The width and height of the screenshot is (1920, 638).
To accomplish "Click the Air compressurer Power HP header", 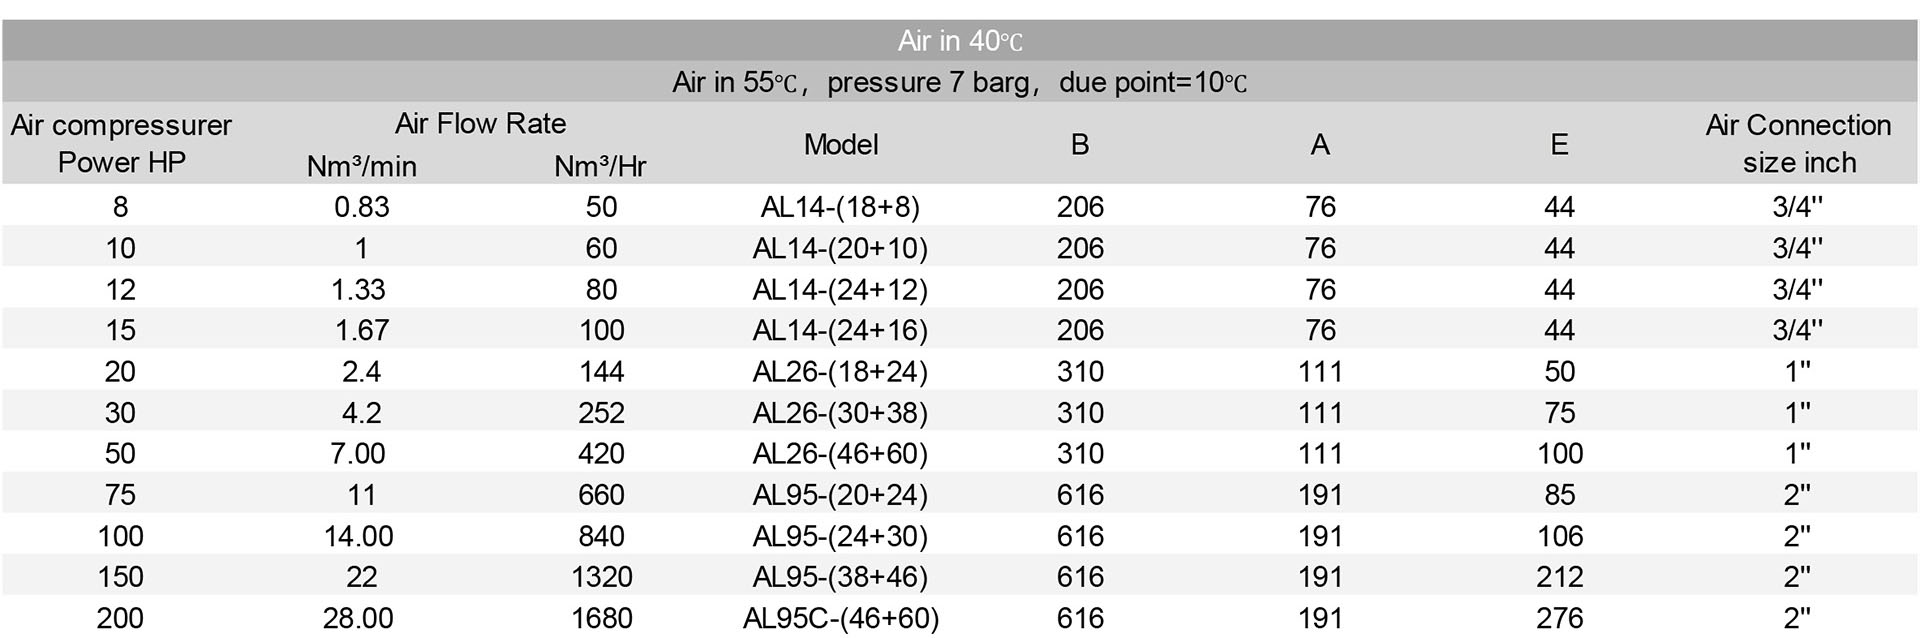I will click(x=121, y=143).
